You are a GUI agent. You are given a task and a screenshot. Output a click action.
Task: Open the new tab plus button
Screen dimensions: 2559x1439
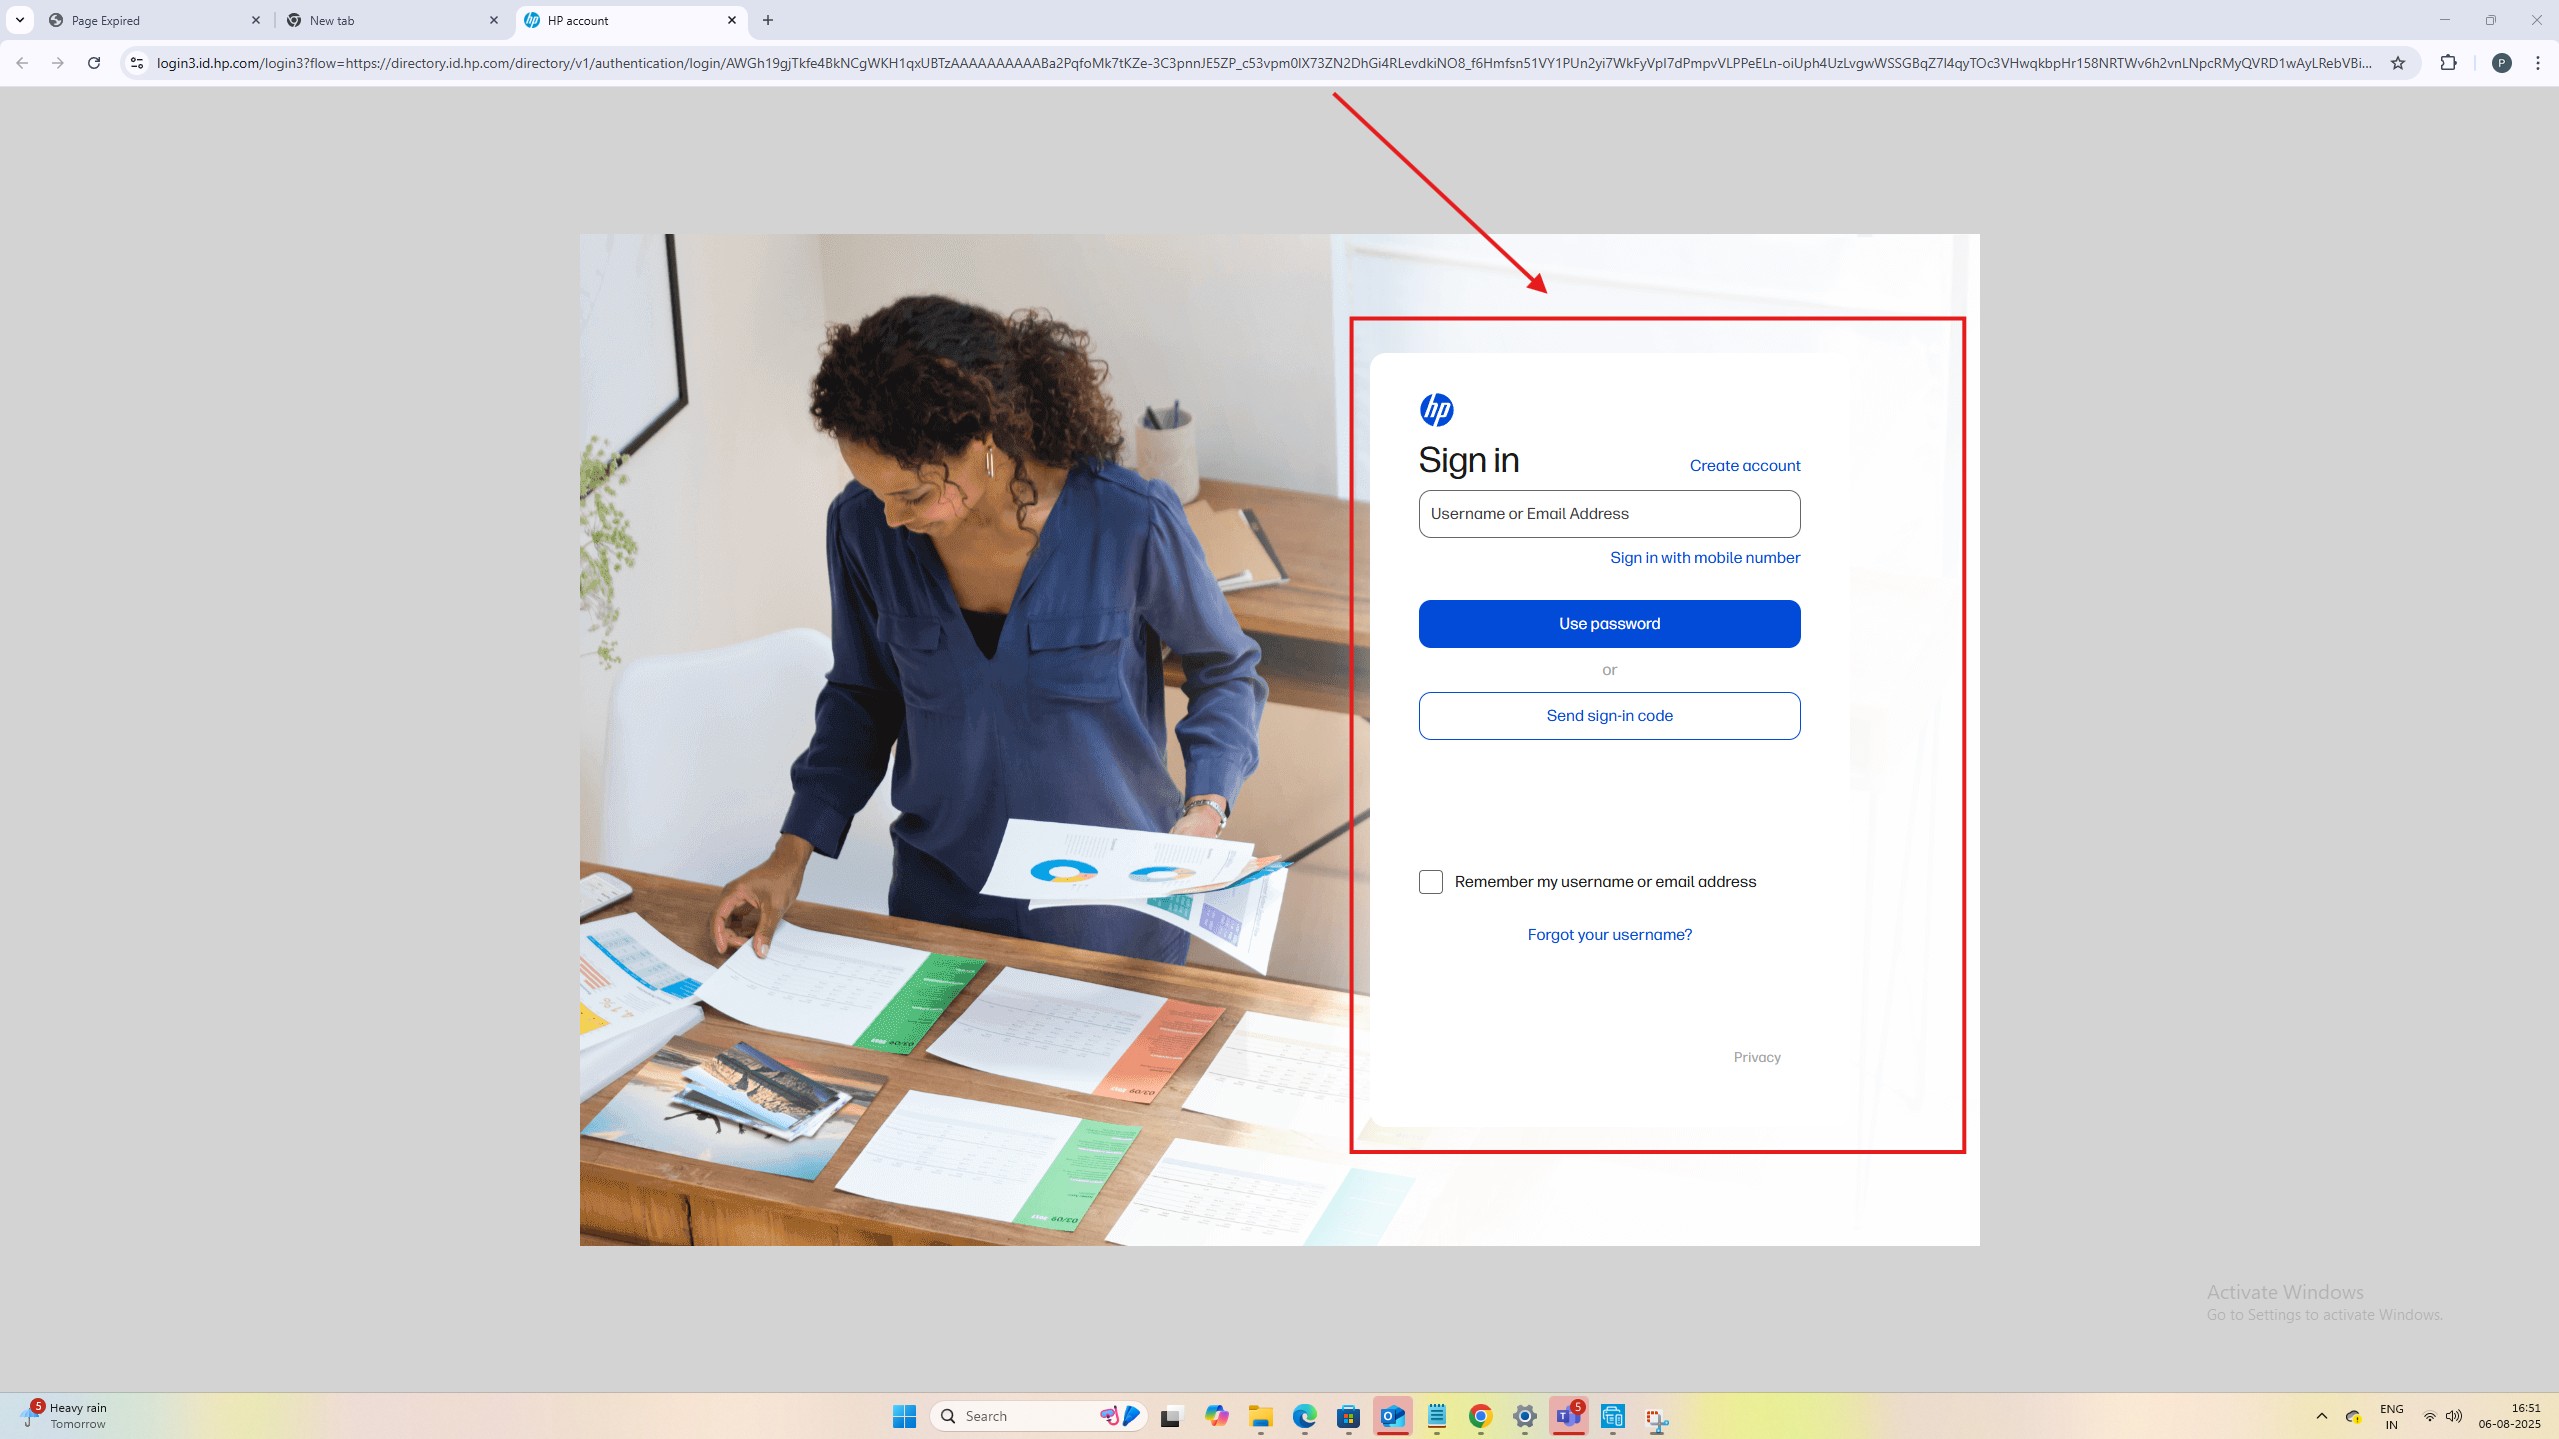click(x=767, y=20)
